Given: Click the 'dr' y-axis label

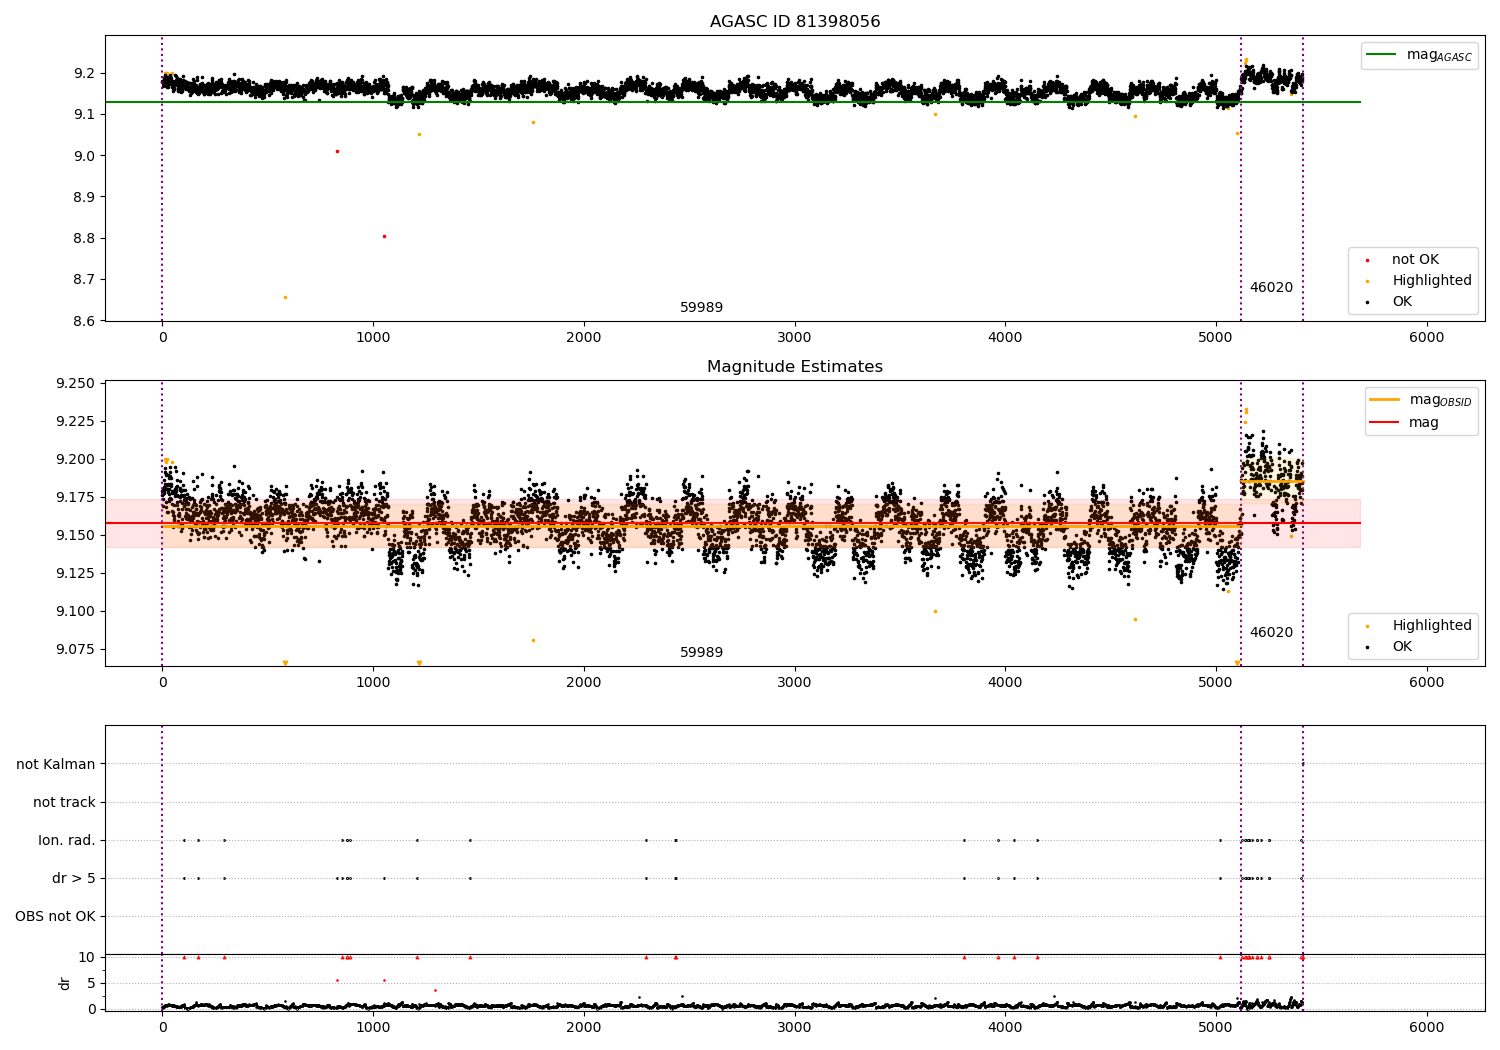Looking at the screenshot, I should click(x=65, y=983).
